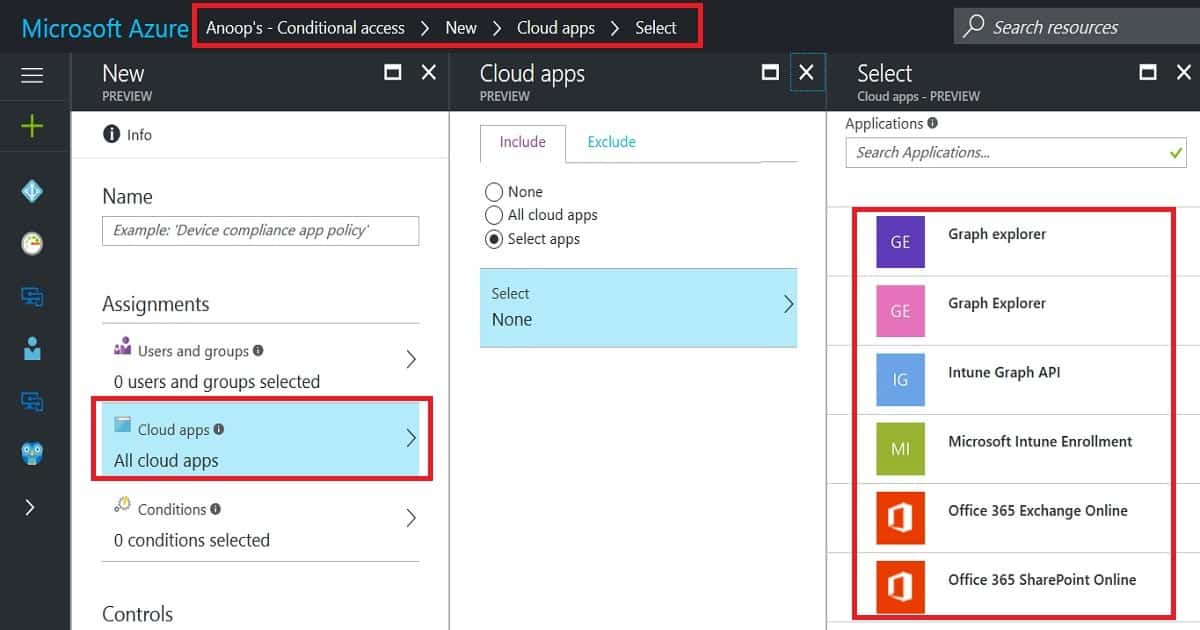Click the Info icon in the New blade
Image resolution: width=1200 pixels, height=630 pixels.
click(111, 134)
